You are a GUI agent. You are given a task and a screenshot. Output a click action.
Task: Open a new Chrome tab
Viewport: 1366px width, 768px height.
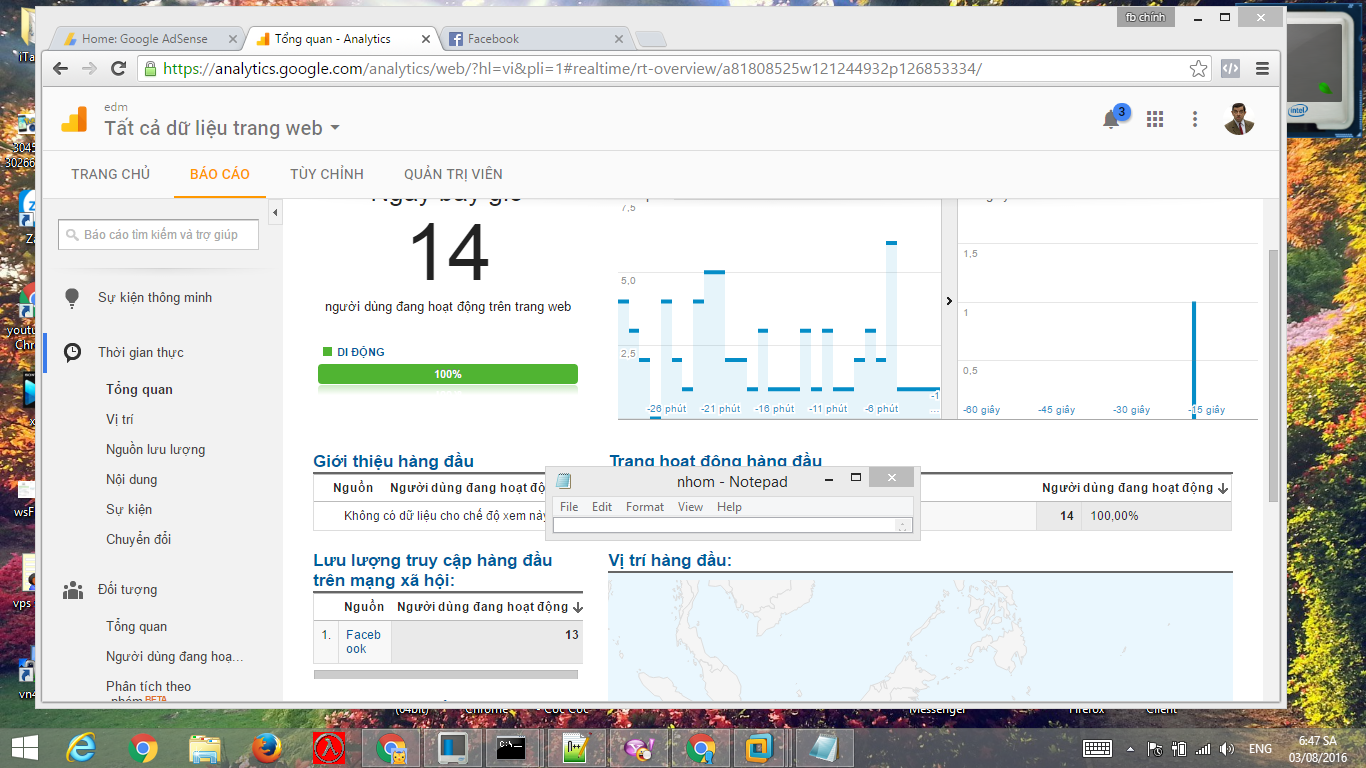[x=651, y=39]
